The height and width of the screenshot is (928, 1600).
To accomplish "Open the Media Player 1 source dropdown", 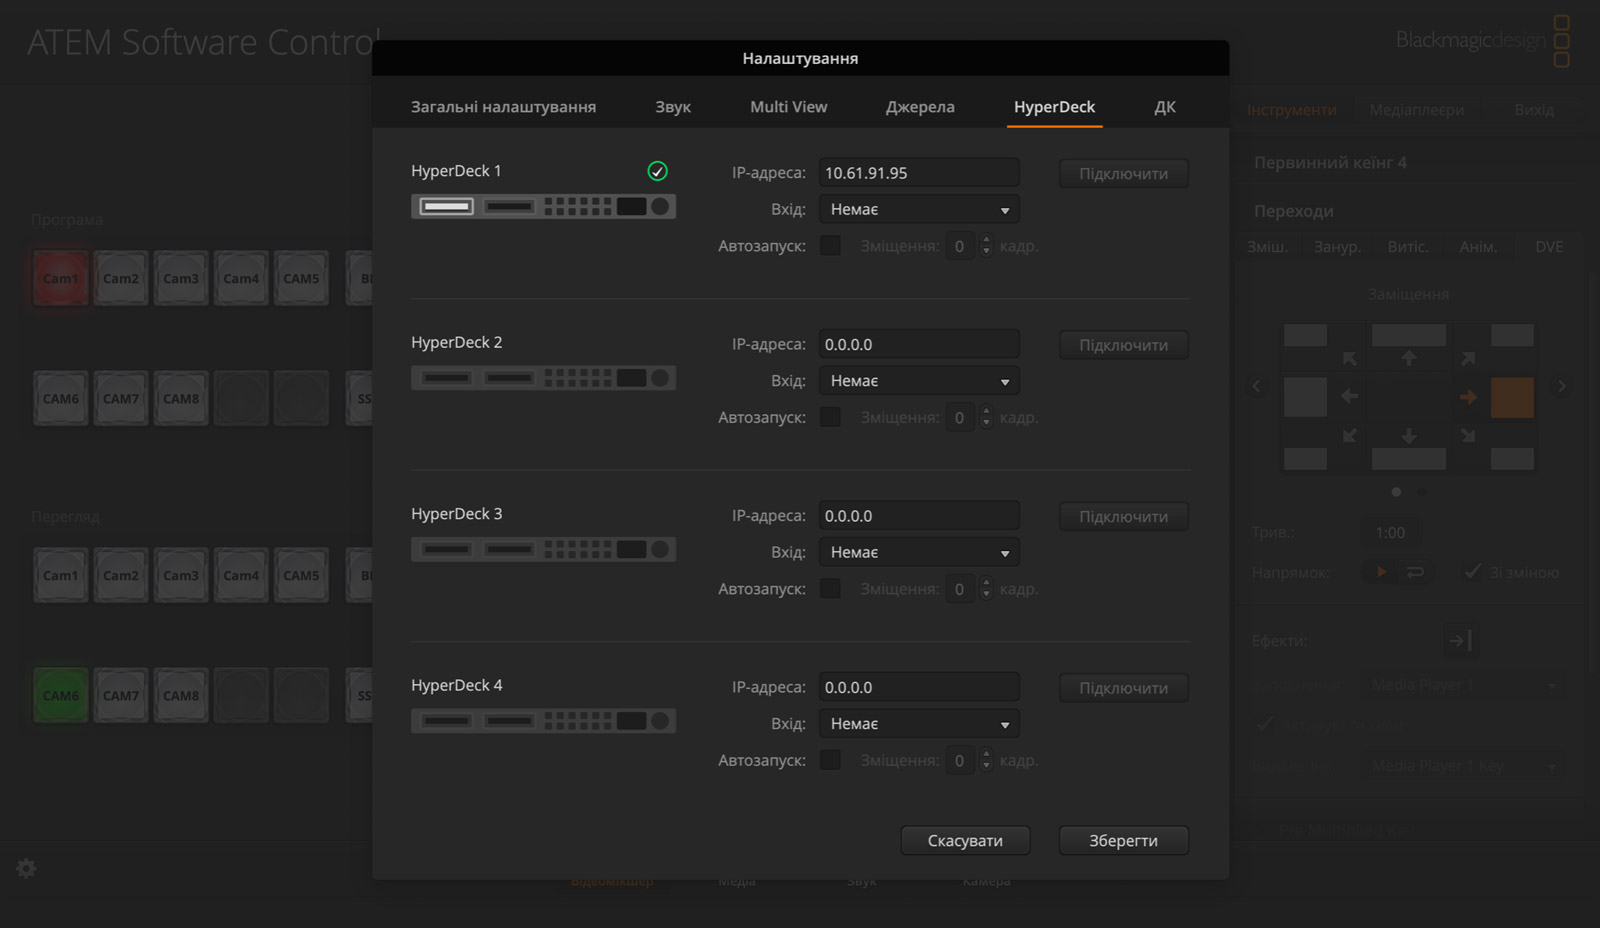I will [x=1465, y=685].
